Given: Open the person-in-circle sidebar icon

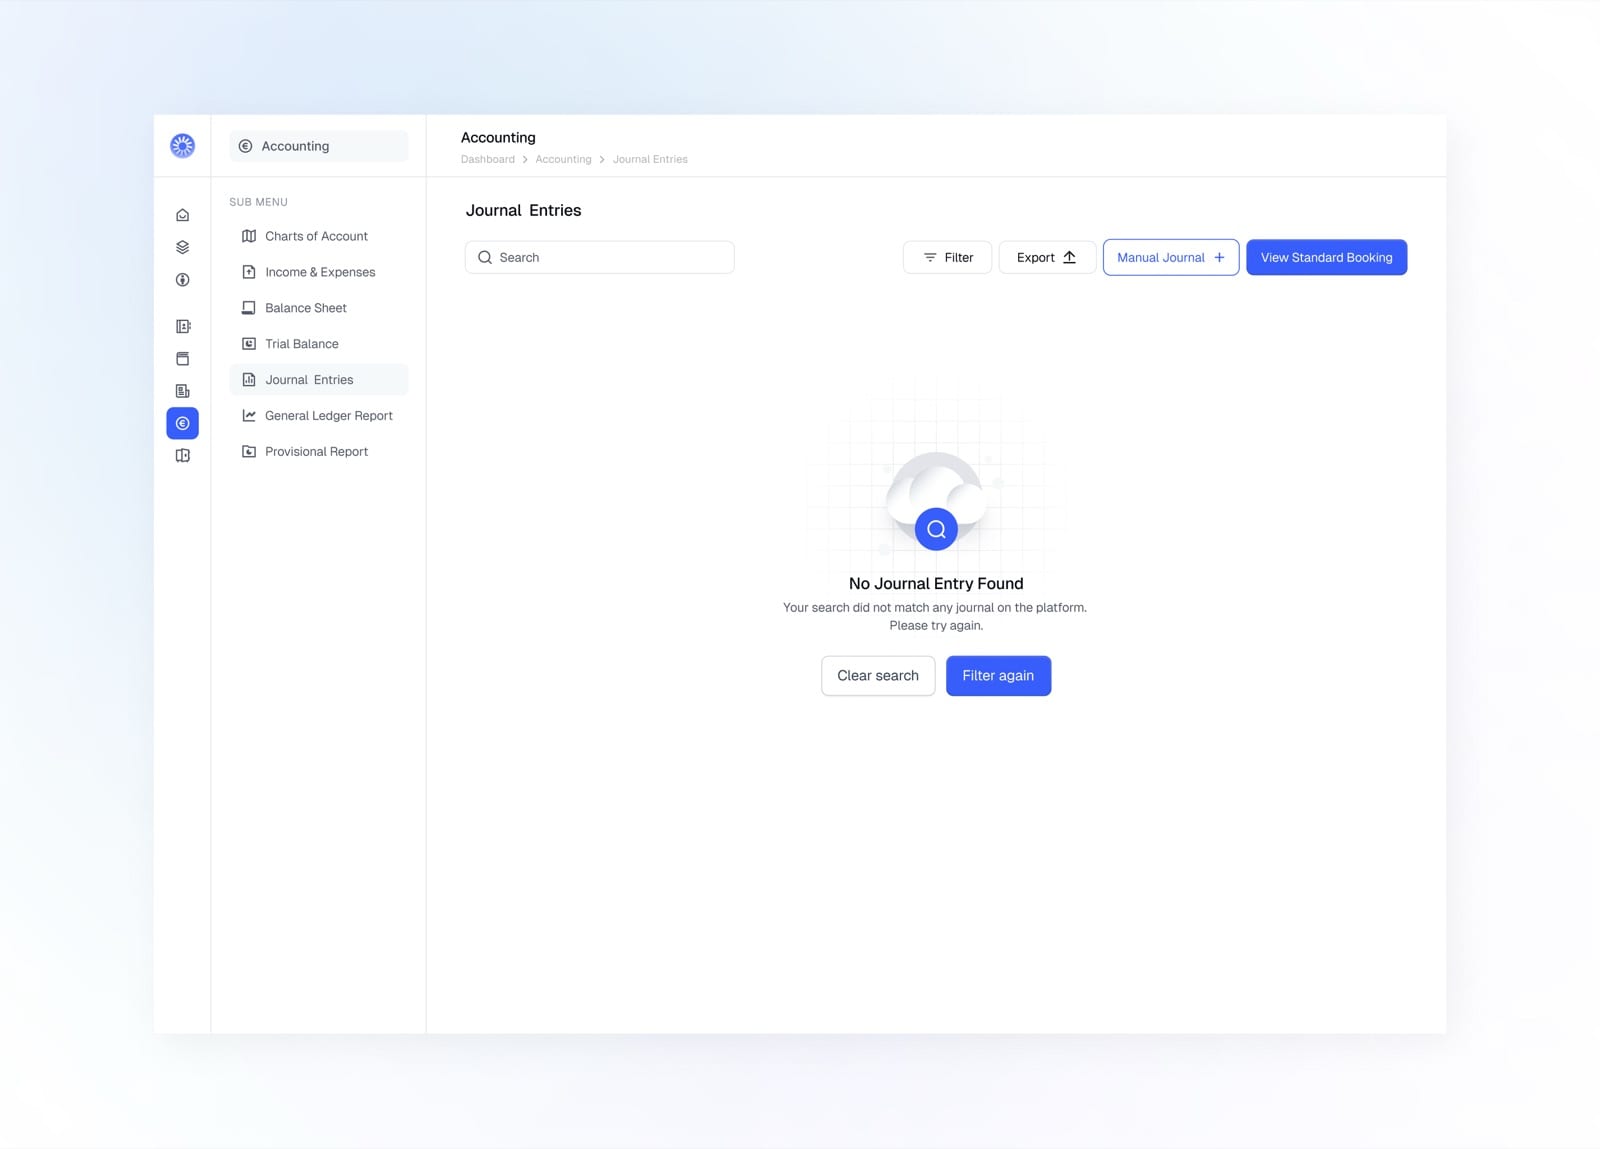Looking at the screenshot, I should [182, 280].
